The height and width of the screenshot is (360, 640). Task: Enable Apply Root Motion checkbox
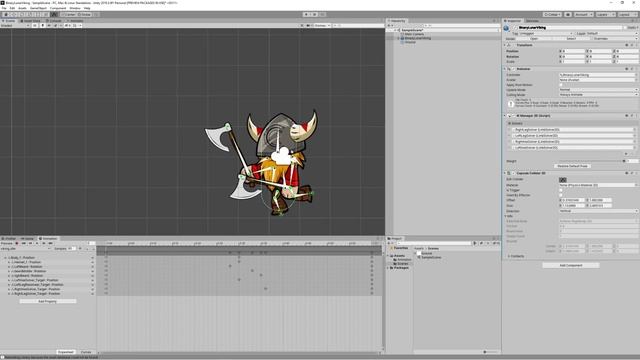tap(561, 85)
